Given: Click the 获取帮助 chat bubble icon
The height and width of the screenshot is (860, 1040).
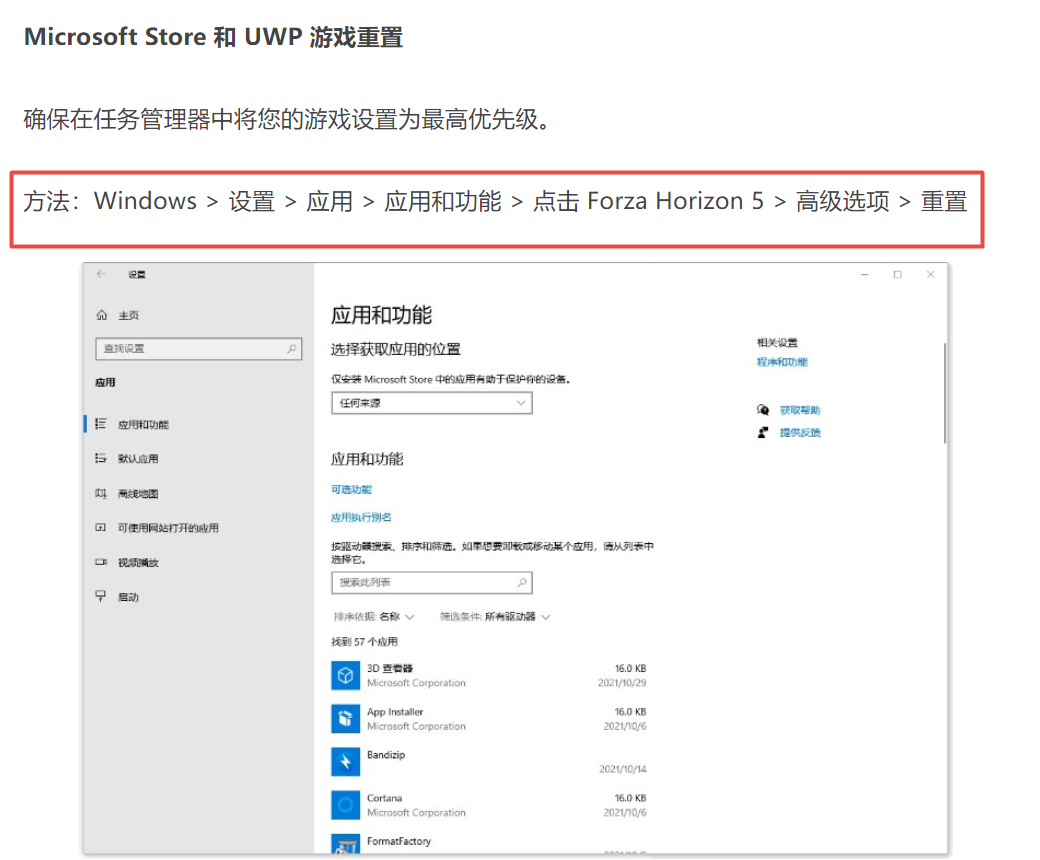Looking at the screenshot, I should pyautogui.click(x=763, y=410).
